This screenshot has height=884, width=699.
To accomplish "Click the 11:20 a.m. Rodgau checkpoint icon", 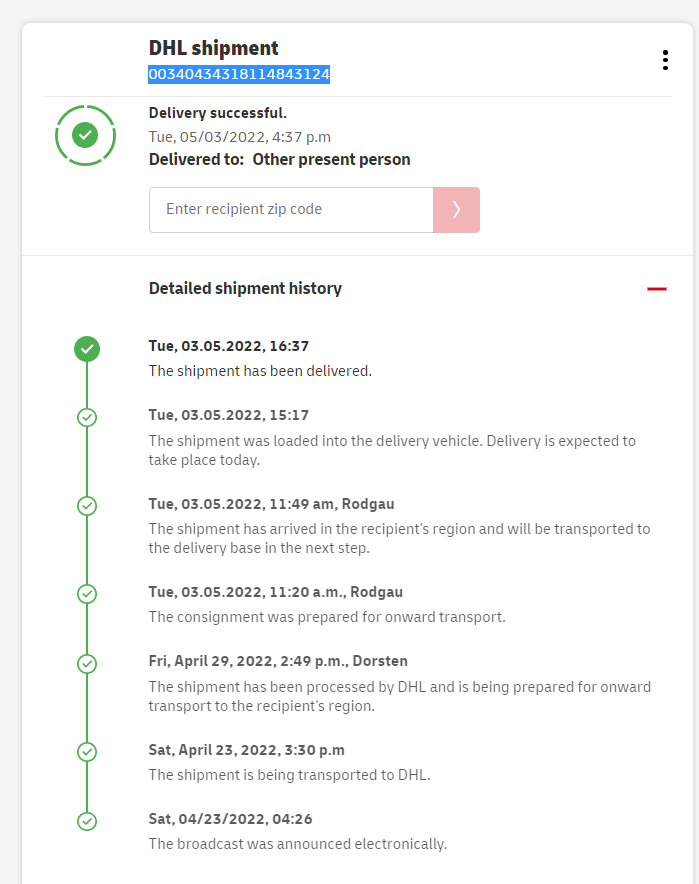I will (87, 594).
